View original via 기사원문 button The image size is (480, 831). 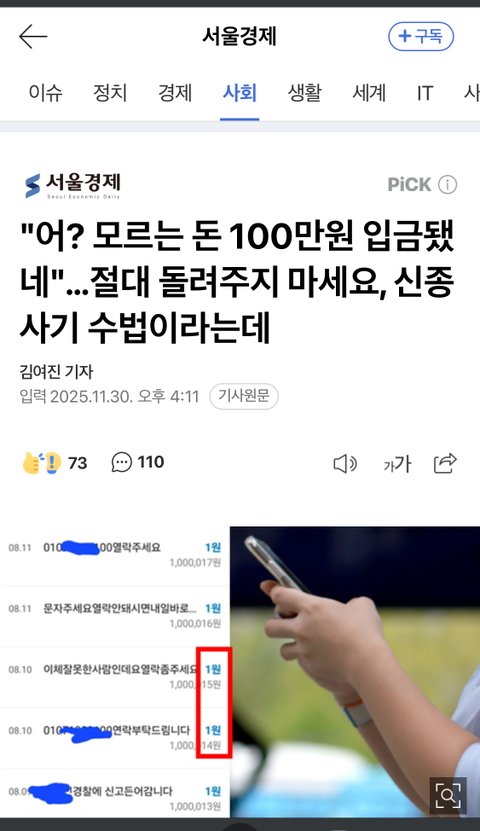[244, 396]
